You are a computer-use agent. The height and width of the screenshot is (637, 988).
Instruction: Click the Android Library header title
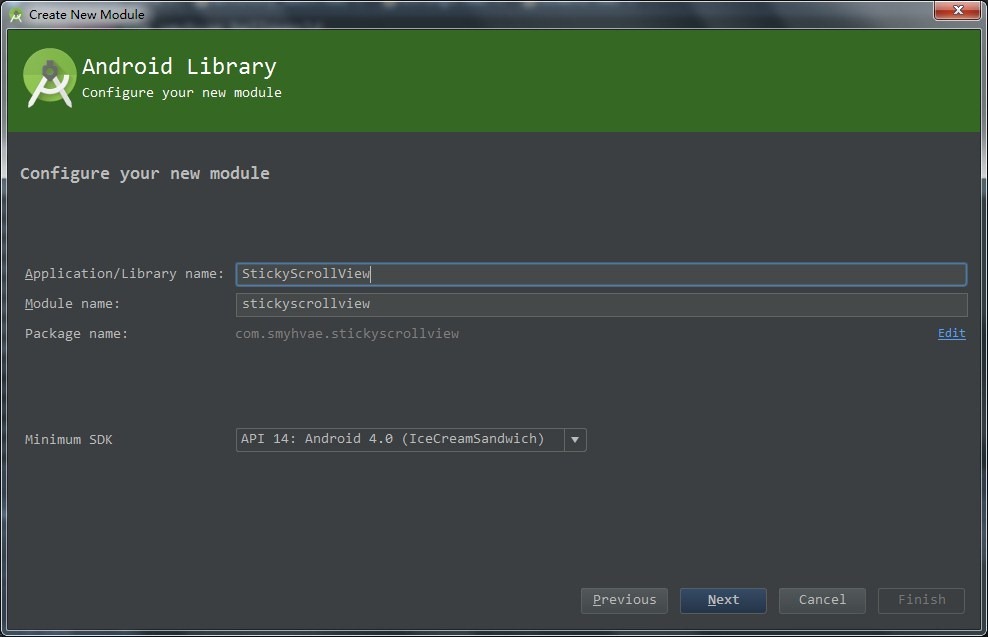click(x=179, y=67)
